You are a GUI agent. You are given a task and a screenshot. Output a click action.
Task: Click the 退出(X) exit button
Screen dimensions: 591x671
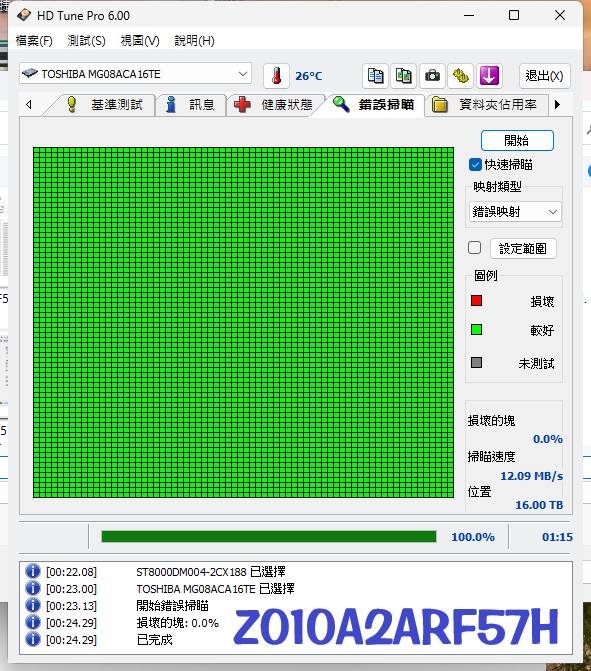coord(544,76)
